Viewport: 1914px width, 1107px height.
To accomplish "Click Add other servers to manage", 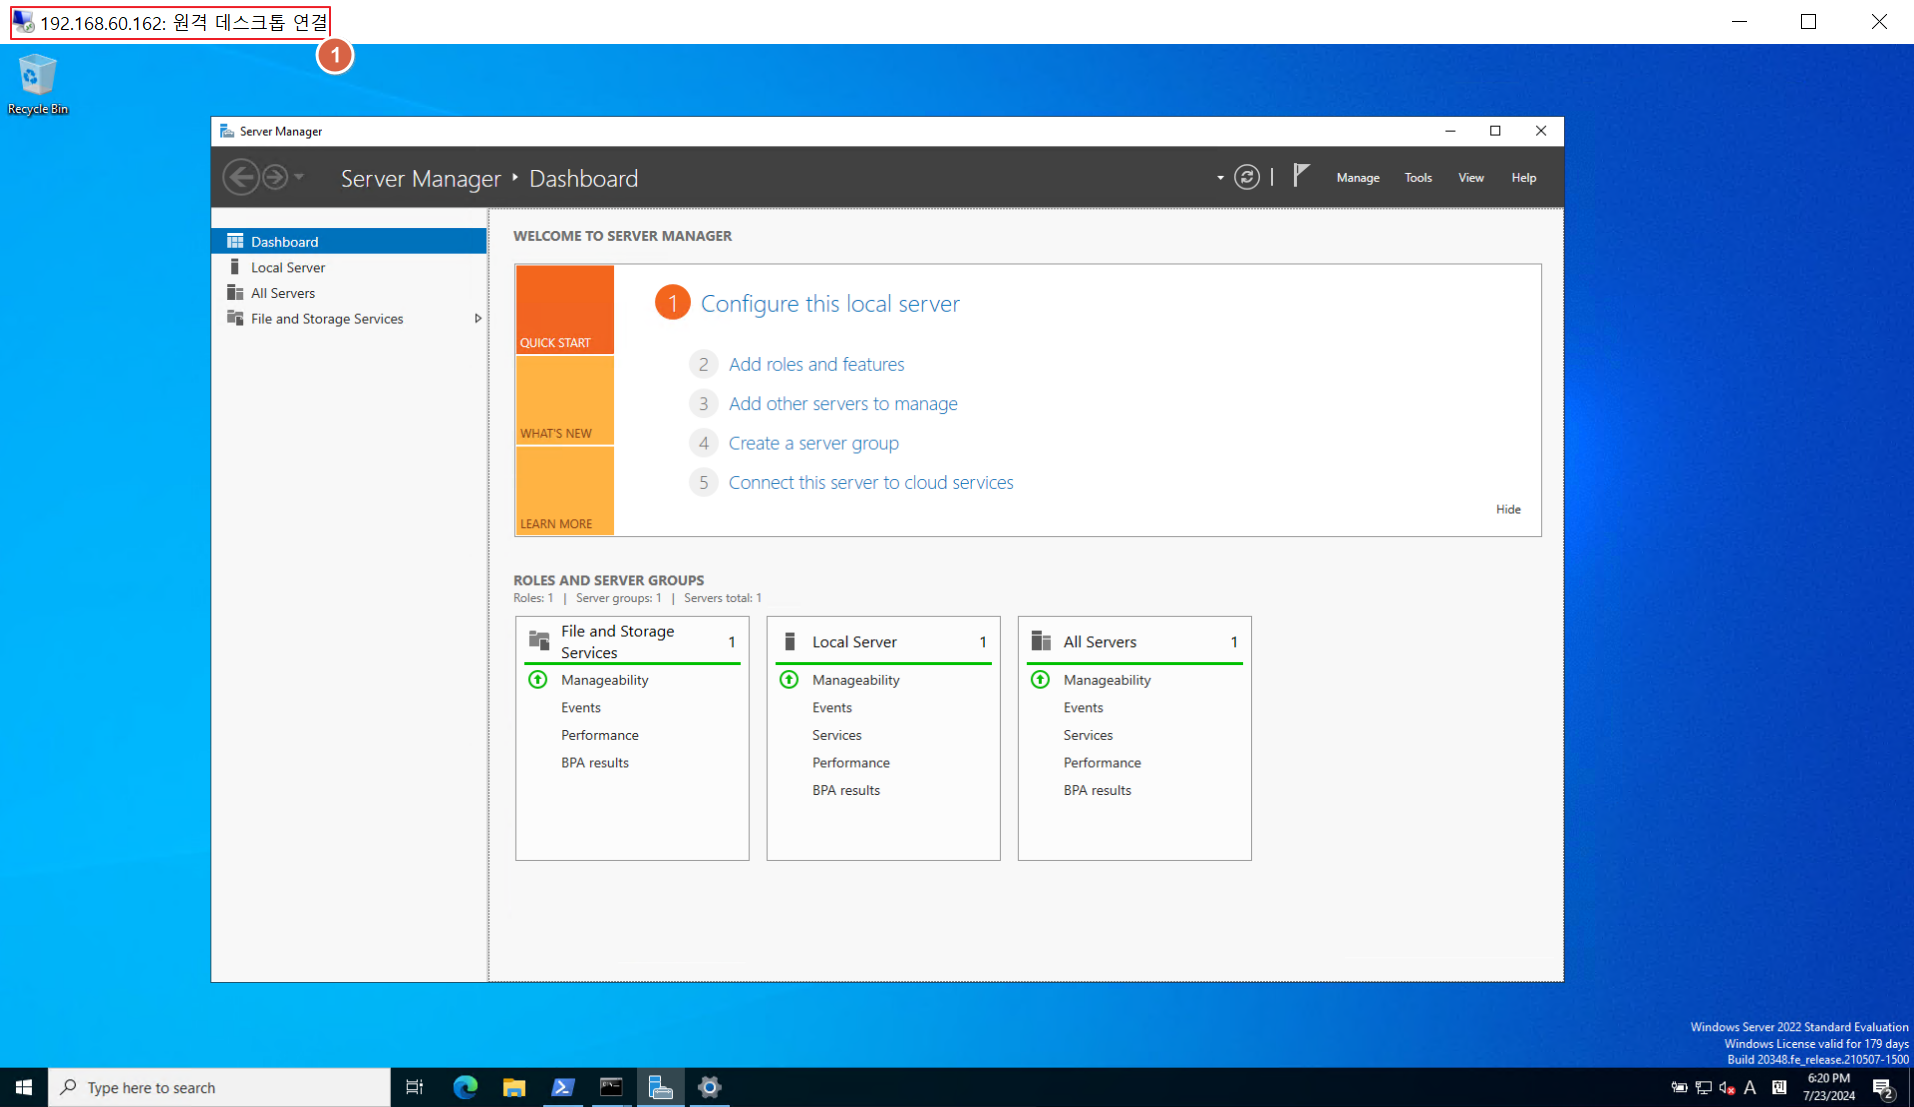I will (x=843, y=403).
